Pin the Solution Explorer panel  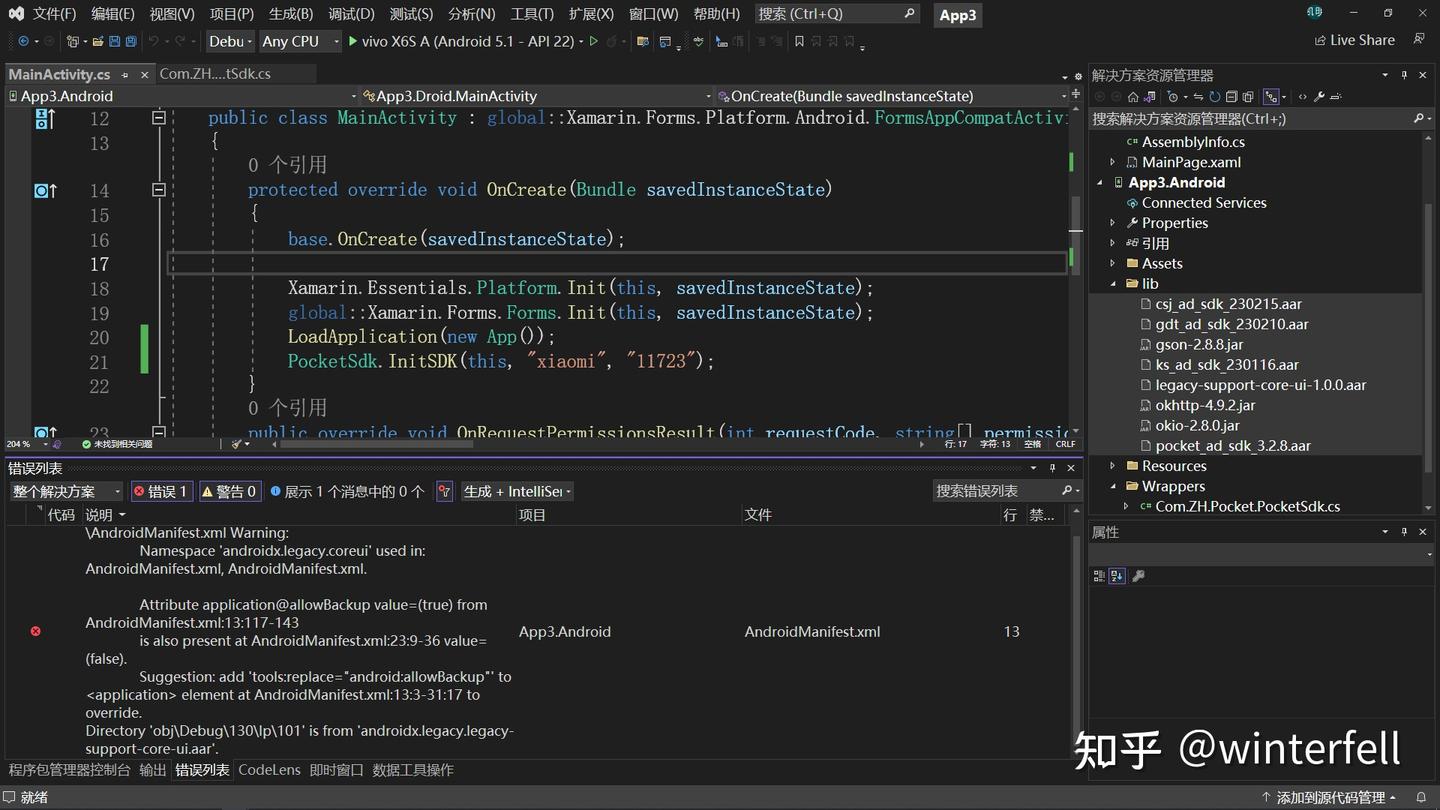pyautogui.click(x=1404, y=75)
